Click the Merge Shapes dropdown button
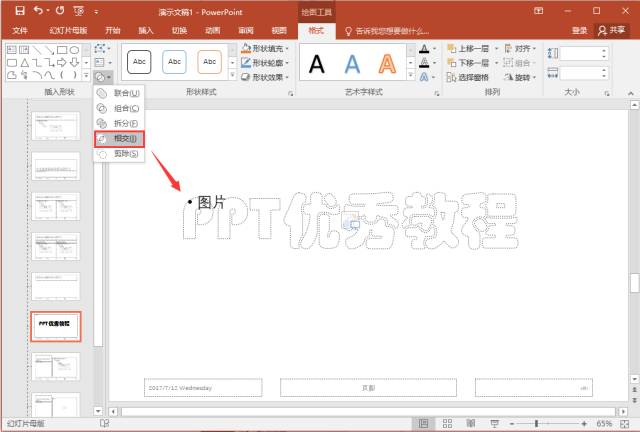 click(x=103, y=77)
